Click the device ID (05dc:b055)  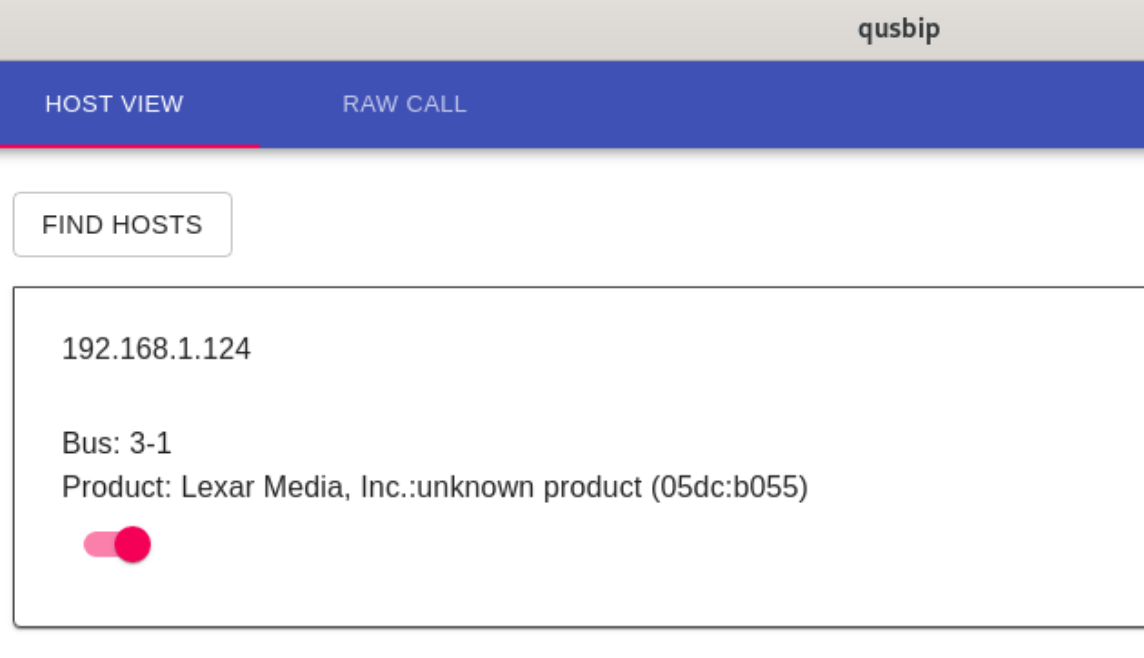point(728,487)
